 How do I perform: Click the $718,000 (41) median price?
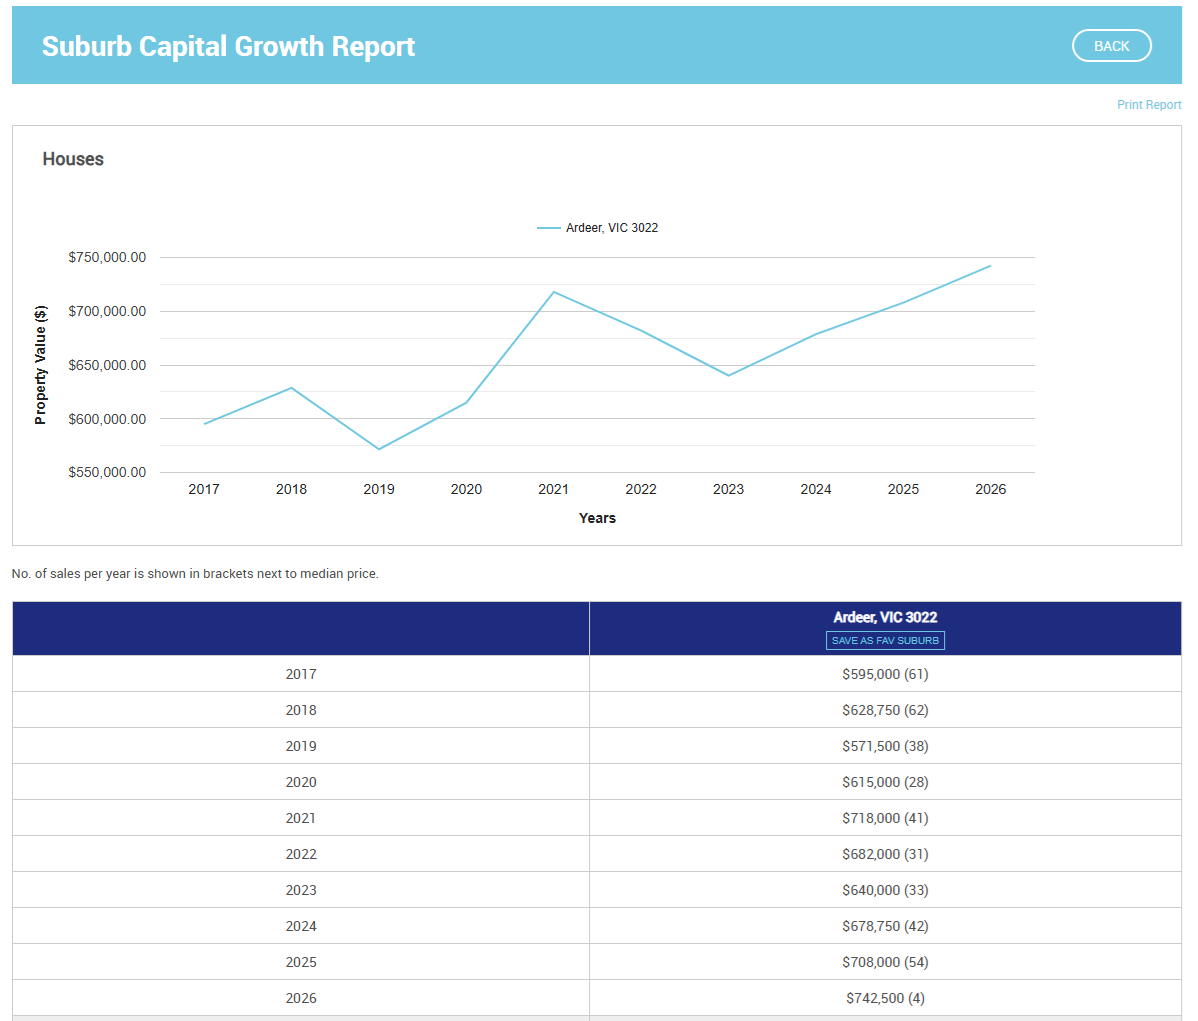pos(885,818)
